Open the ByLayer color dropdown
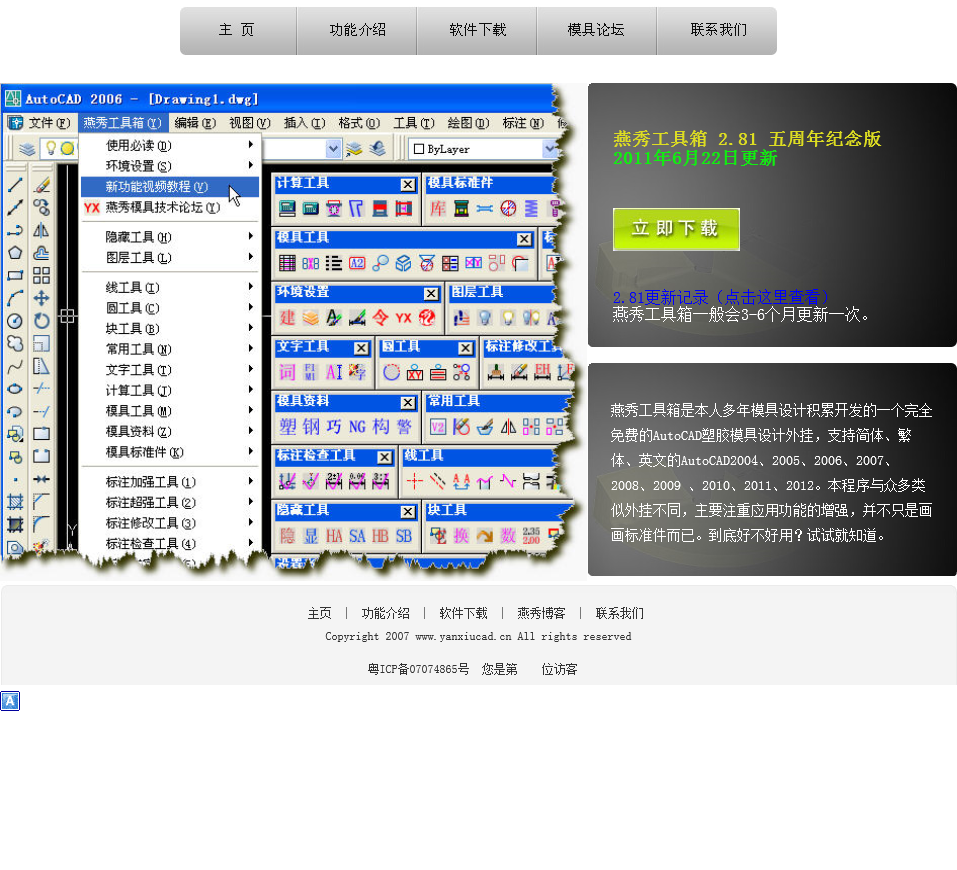 (x=549, y=148)
